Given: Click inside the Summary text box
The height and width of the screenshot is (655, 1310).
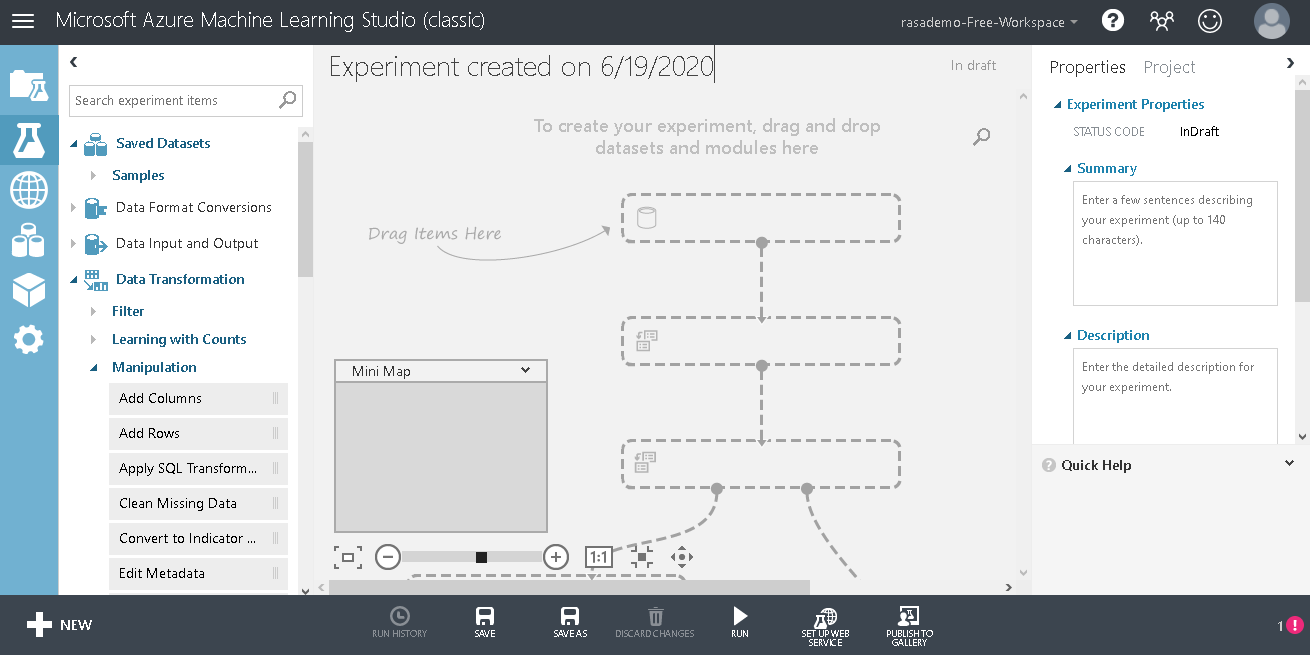Looking at the screenshot, I should pos(1174,243).
